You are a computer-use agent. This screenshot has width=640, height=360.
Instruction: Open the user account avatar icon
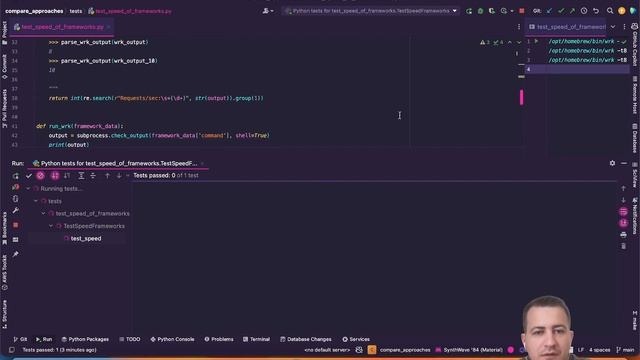click(622, 11)
